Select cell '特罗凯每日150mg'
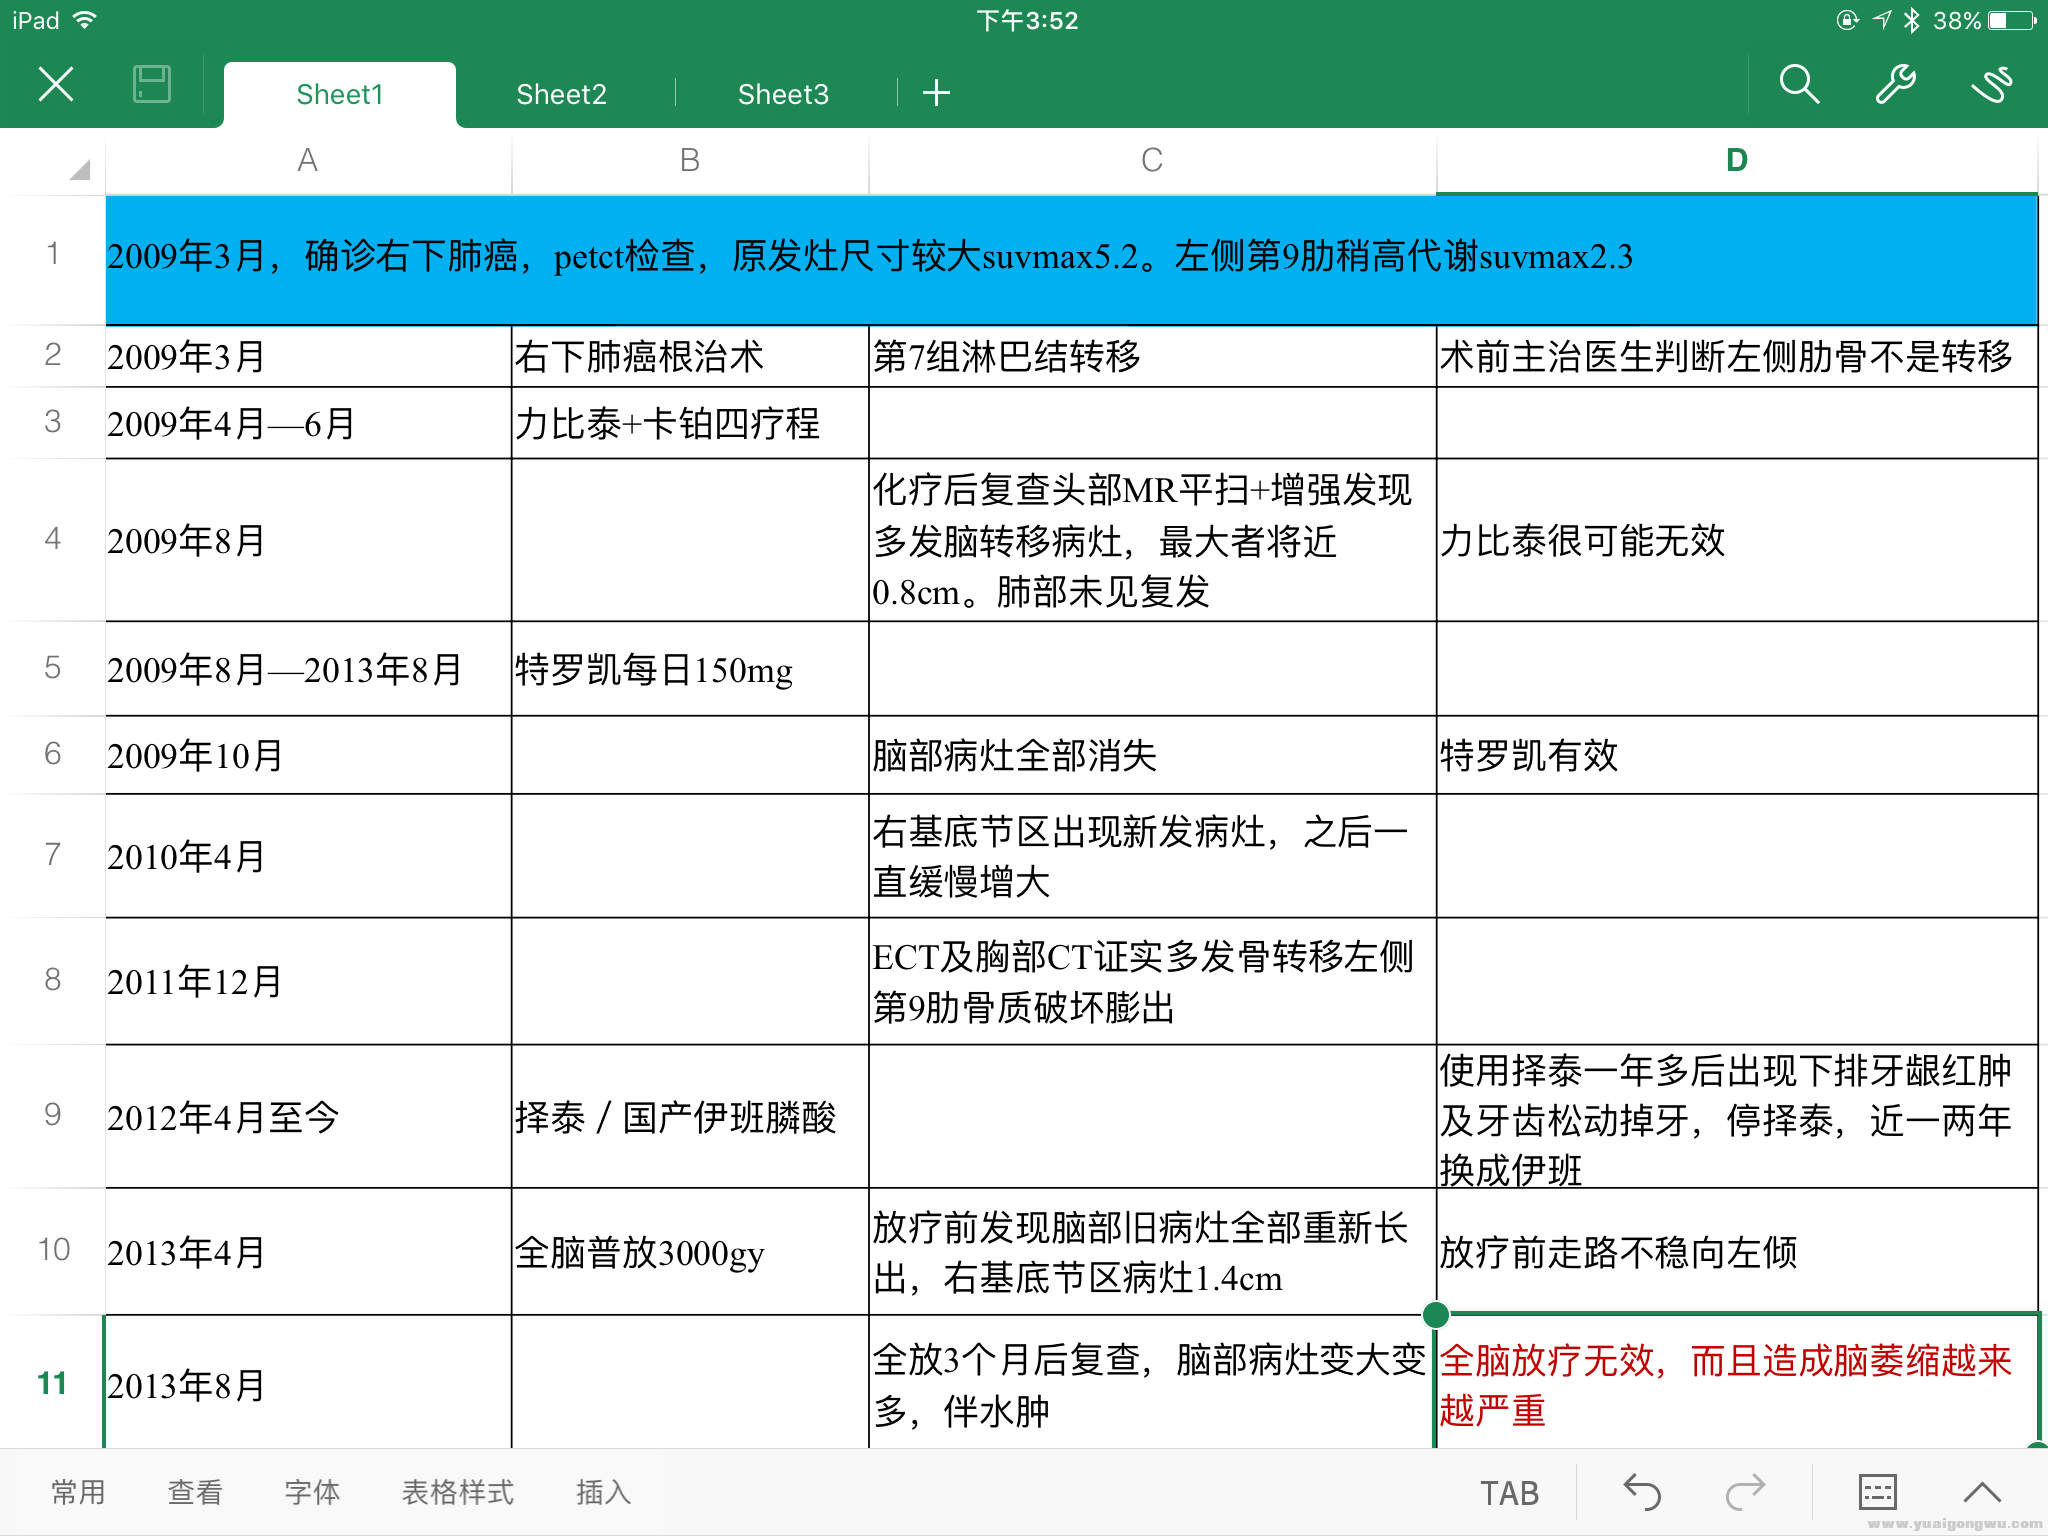This screenshot has width=2048, height=1536. pos(690,669)
